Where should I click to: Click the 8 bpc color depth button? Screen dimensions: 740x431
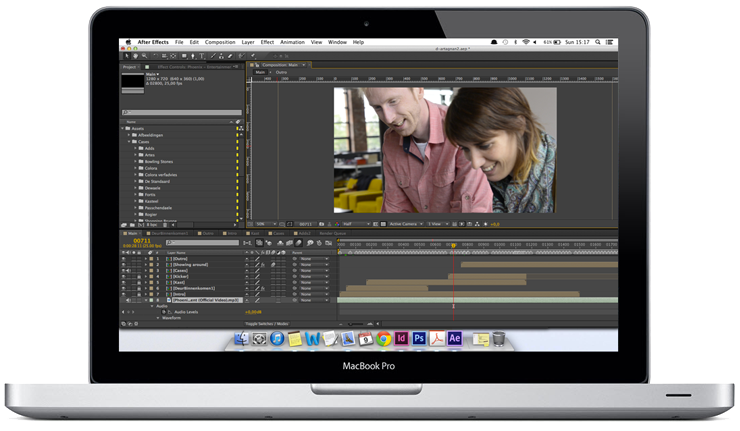coord(151,225)
